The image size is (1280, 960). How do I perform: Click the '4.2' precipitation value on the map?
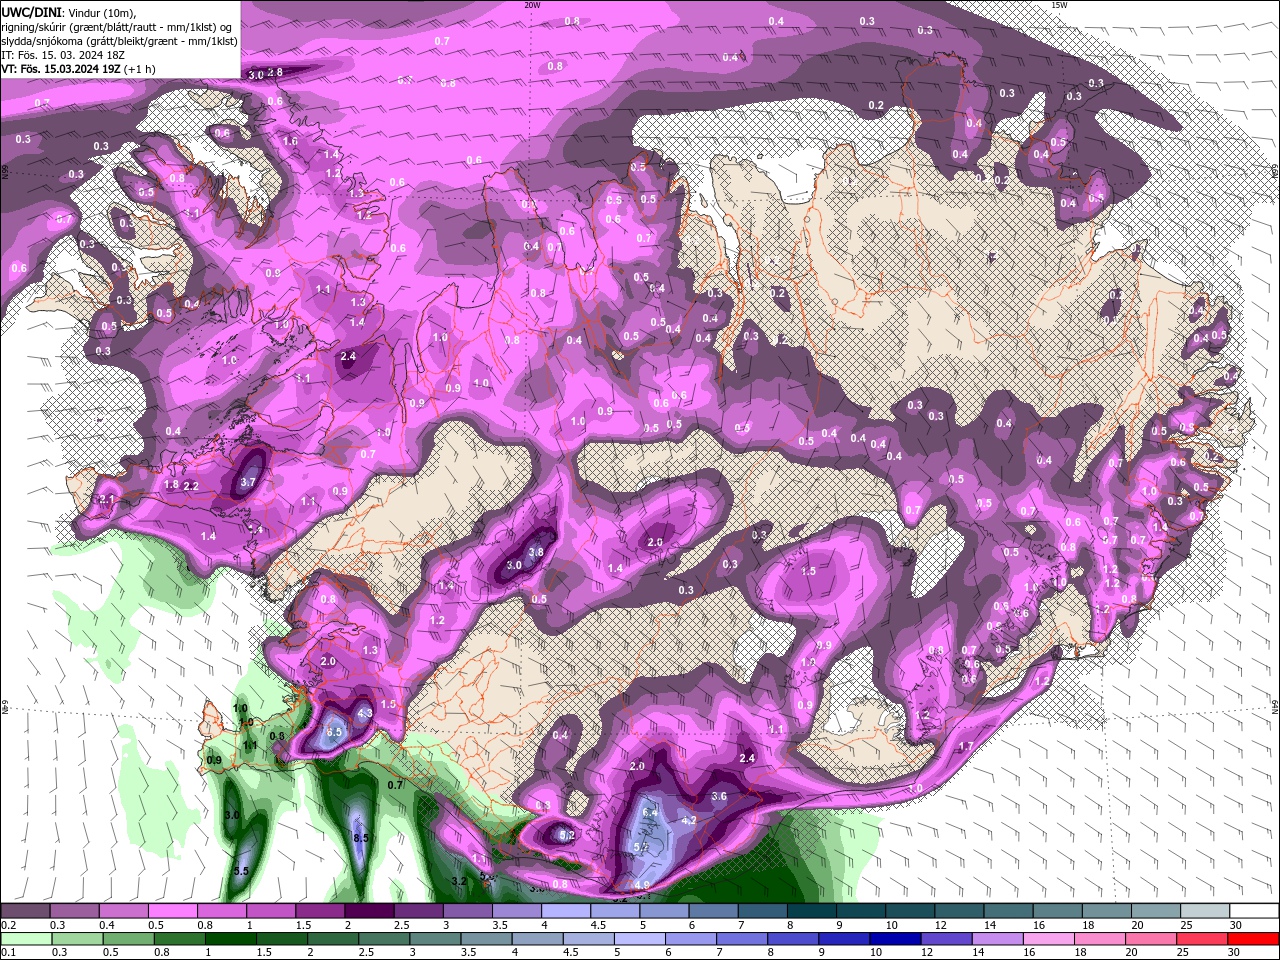688,820
